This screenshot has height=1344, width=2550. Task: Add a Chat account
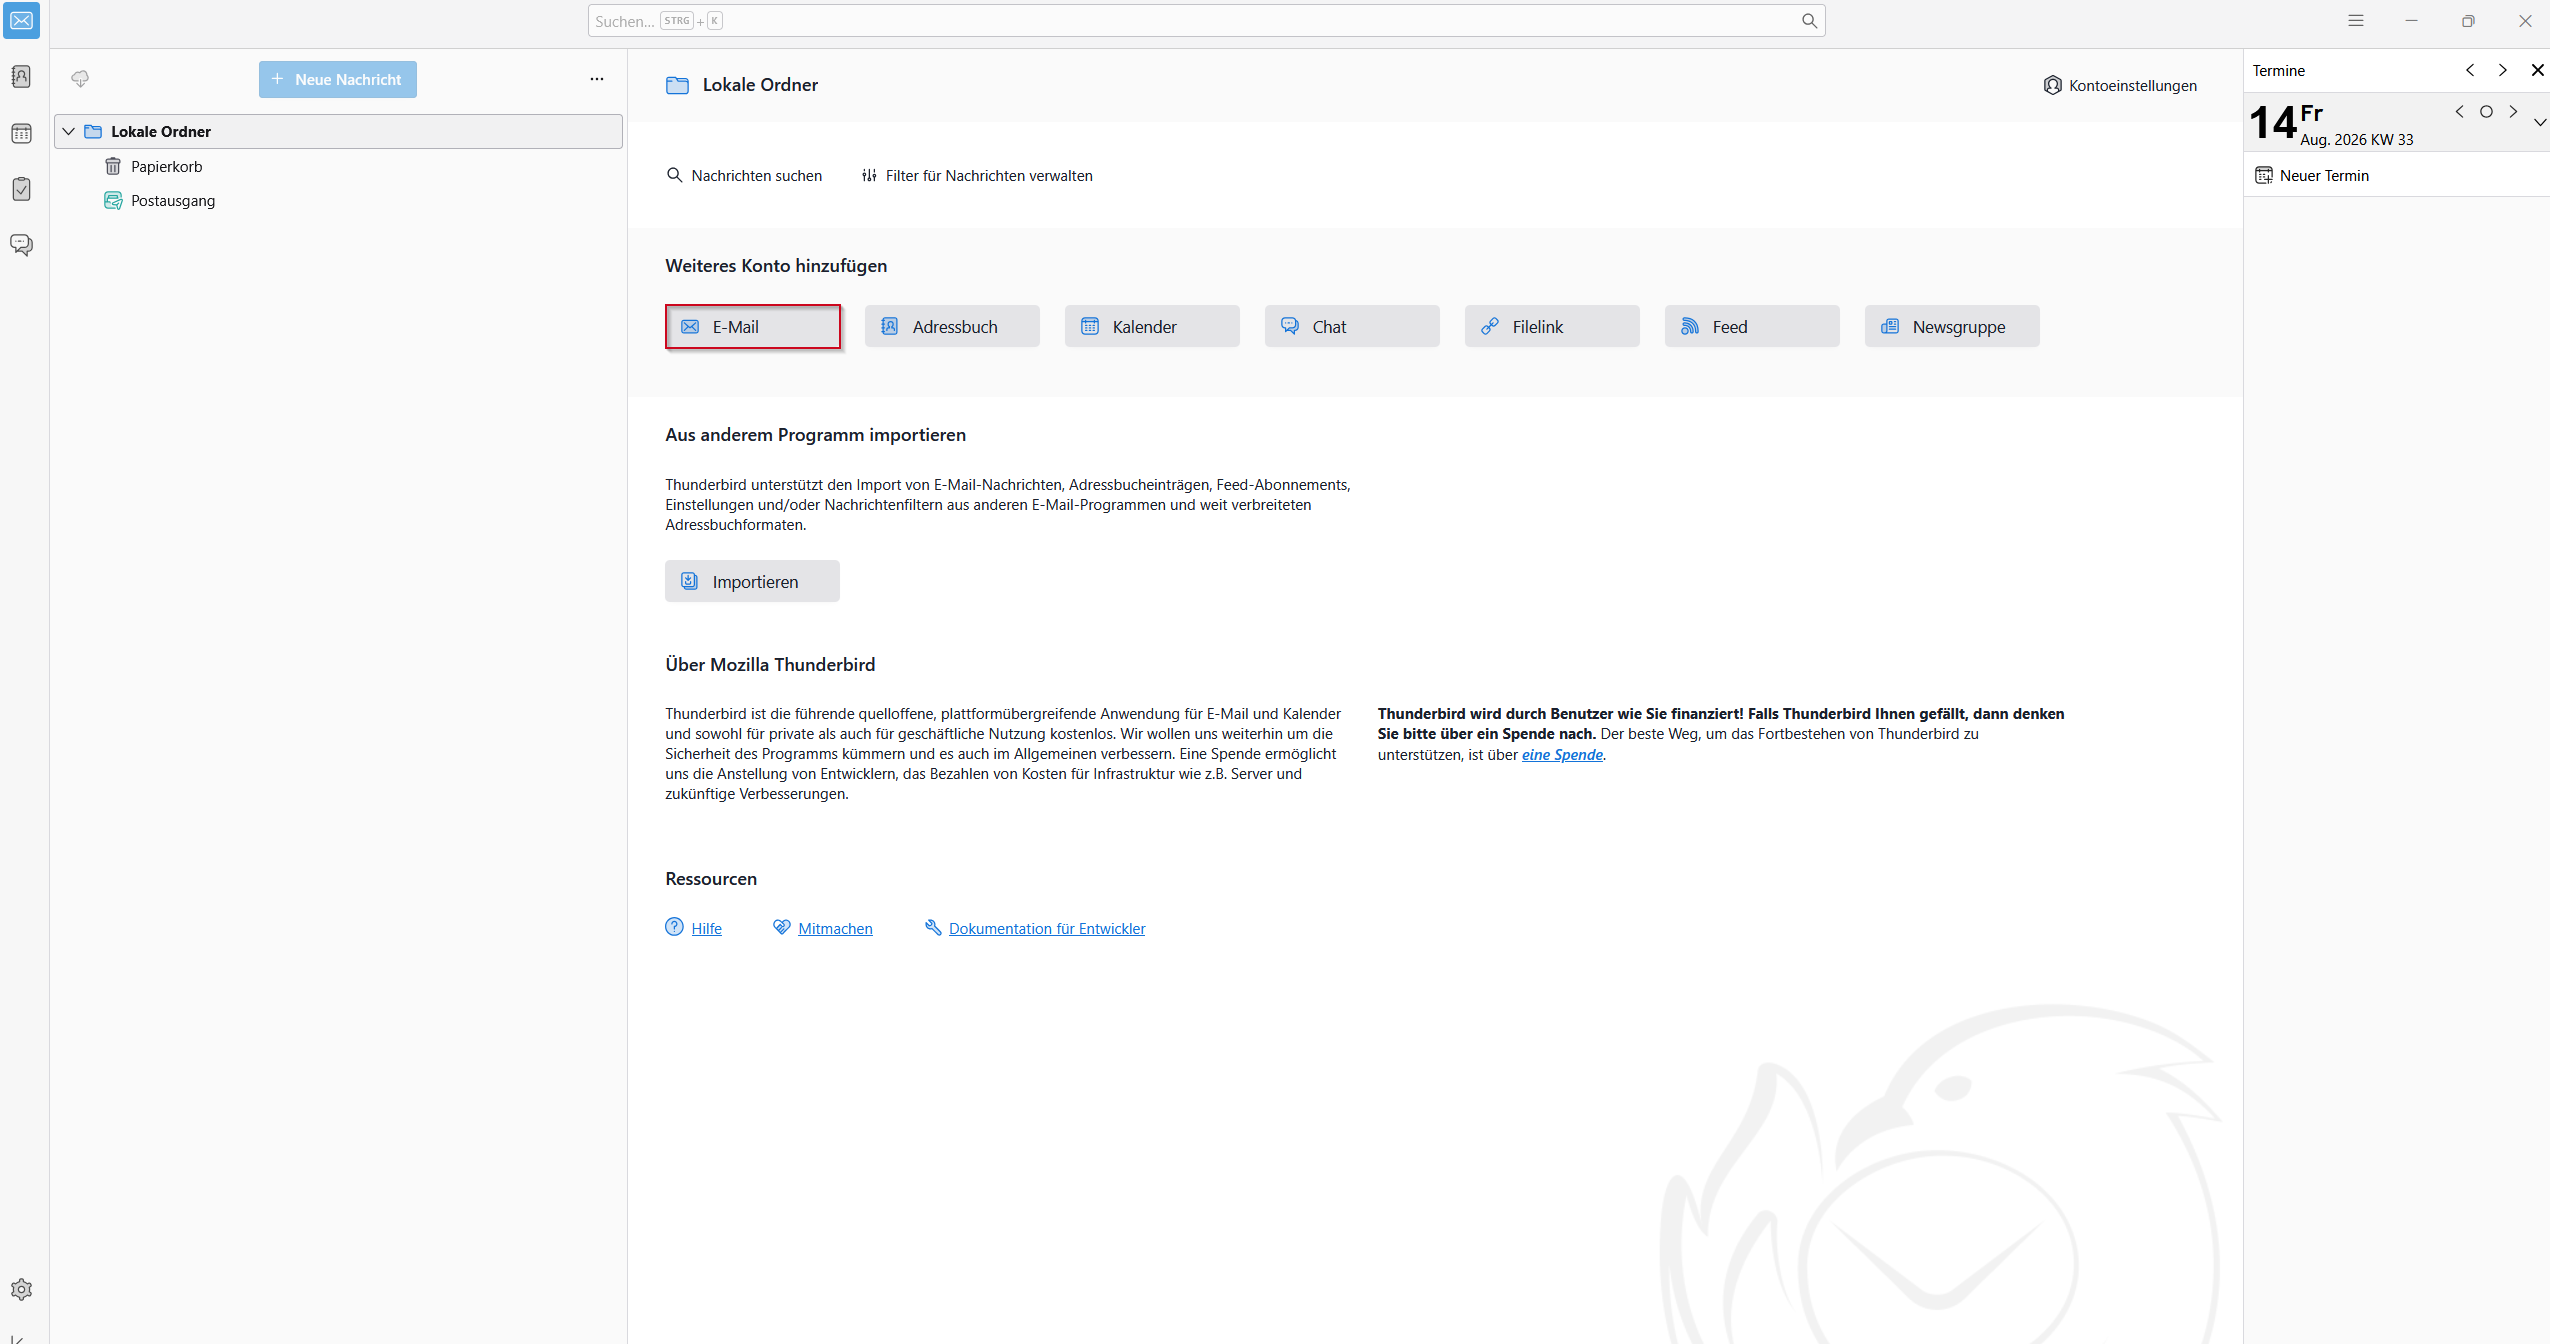pyautogui.click(x=1352, y=326)
